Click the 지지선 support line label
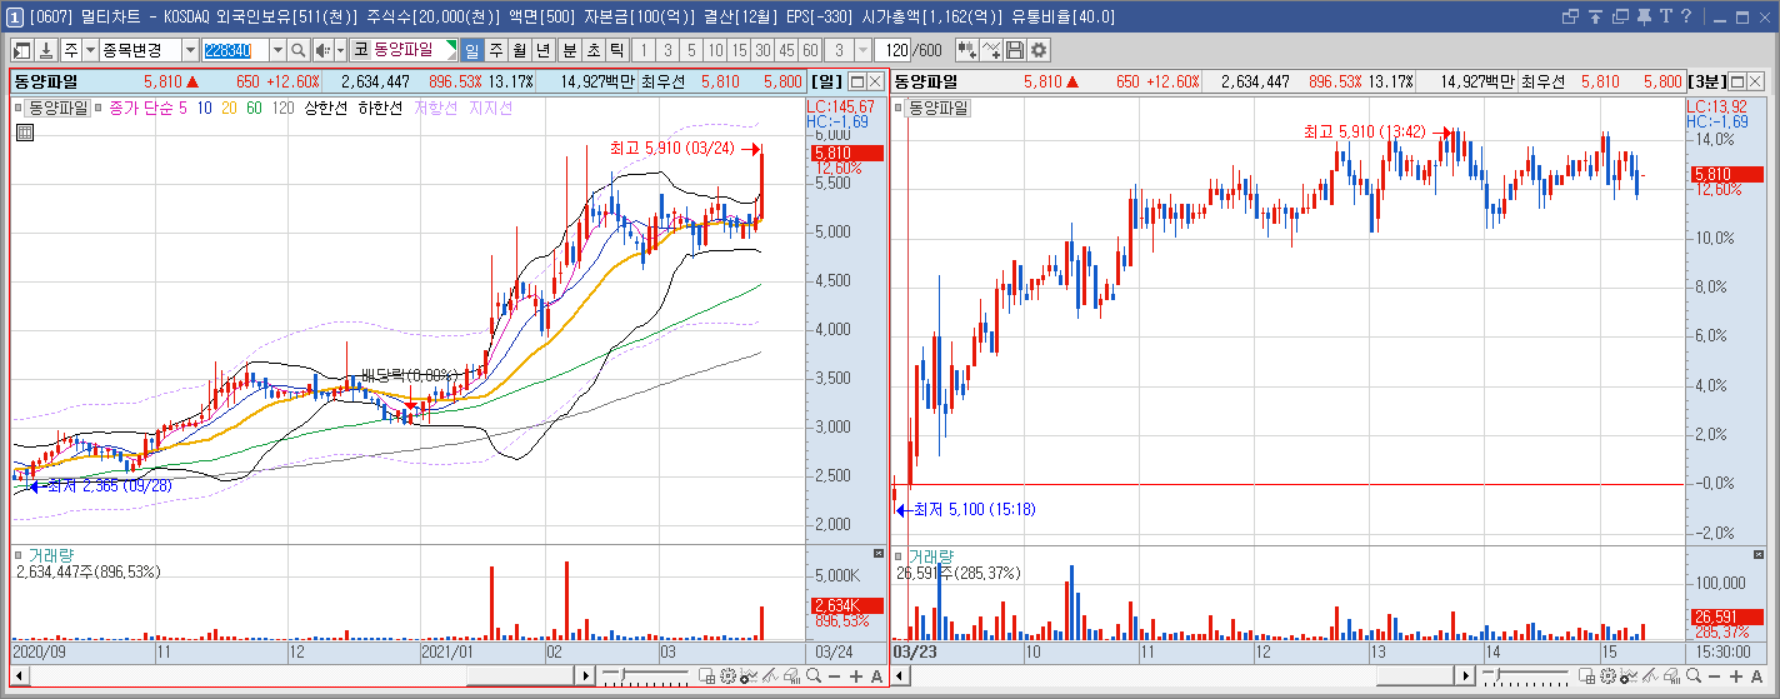Image resolution: width=1780 pixels, height=699 pixels. 491,108
